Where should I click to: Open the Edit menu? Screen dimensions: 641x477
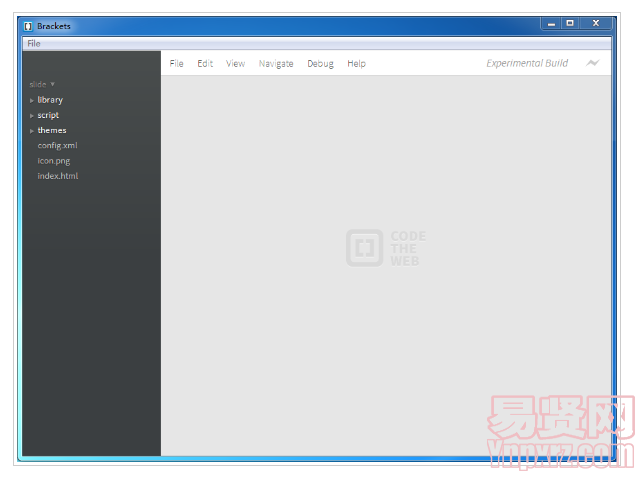coord(205,63)
